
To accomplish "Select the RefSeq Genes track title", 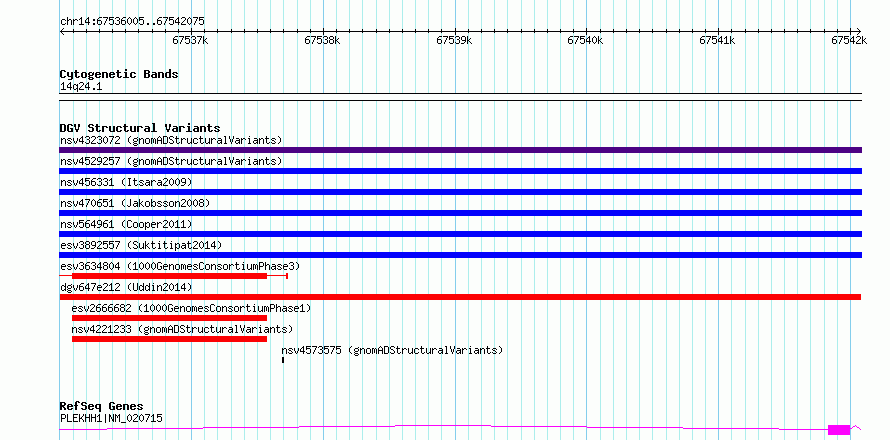I will 101,407.
